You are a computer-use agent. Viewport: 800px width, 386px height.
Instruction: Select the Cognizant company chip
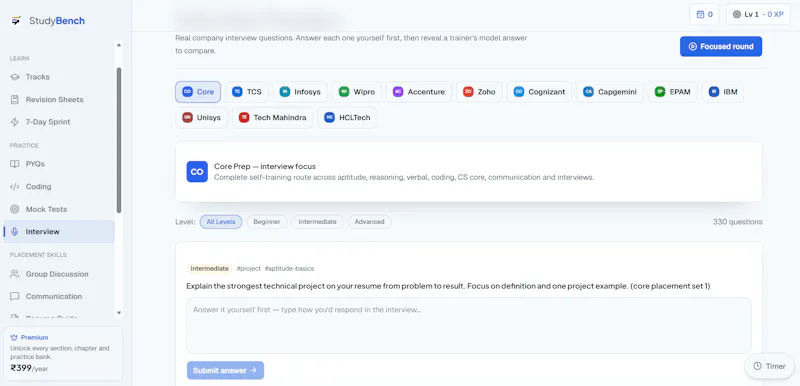[x=539, y=92]
